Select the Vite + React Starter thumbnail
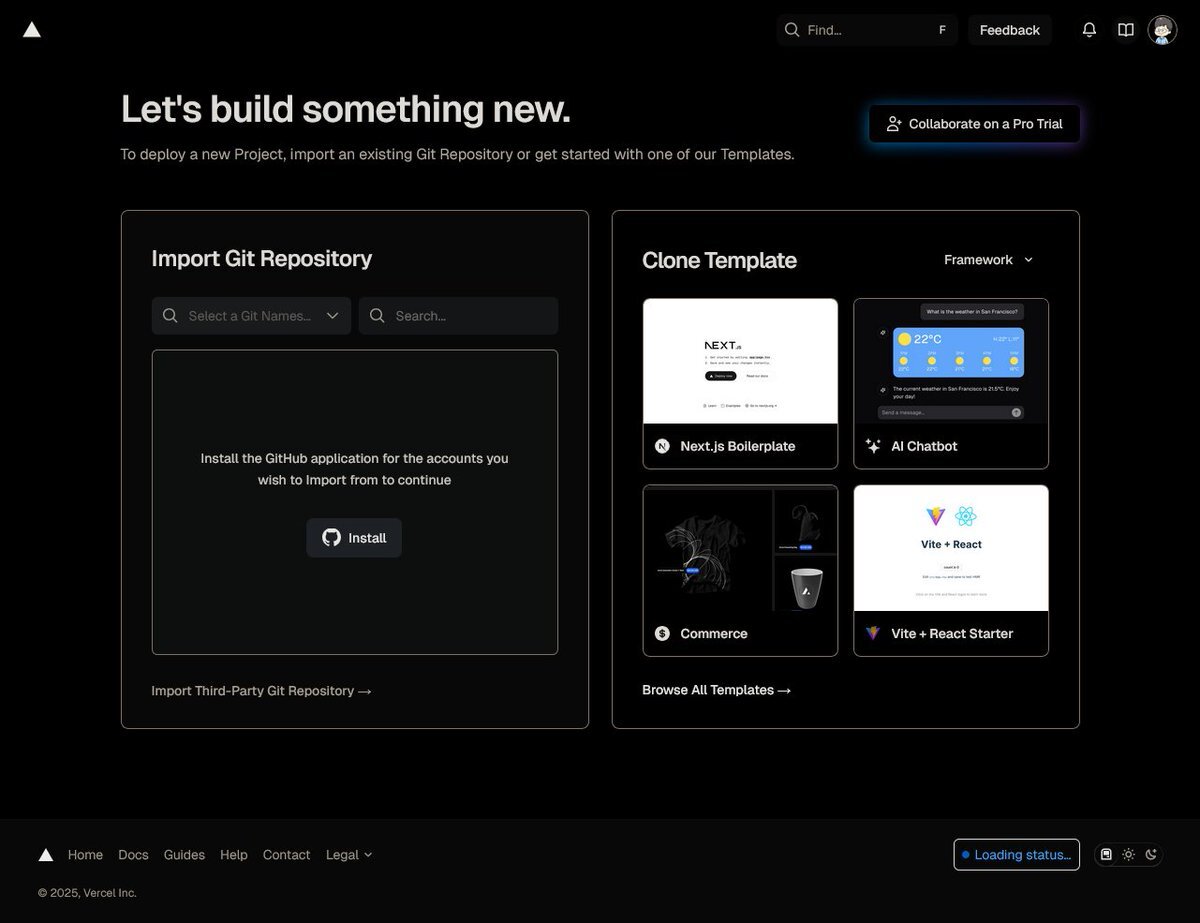1200x923 pixels. 951,548
